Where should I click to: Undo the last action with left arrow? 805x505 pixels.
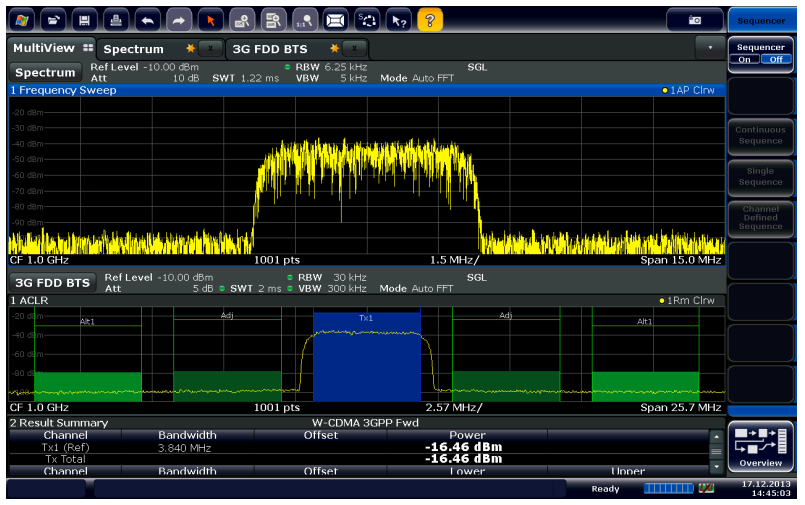147,21
